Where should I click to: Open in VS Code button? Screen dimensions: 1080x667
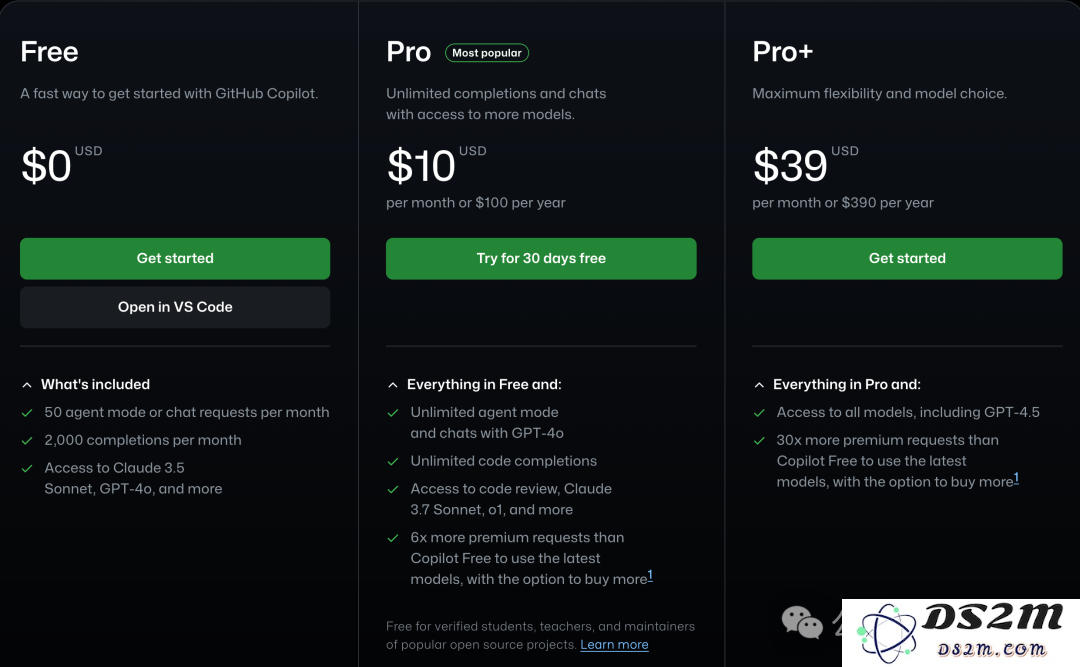point(175,307)
